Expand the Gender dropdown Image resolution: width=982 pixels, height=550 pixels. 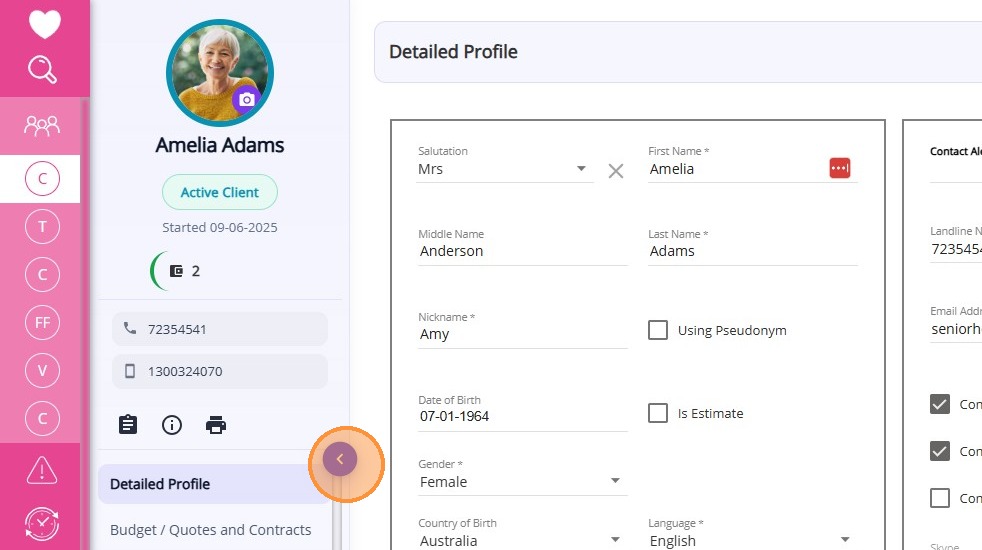(x=615, y=481)
